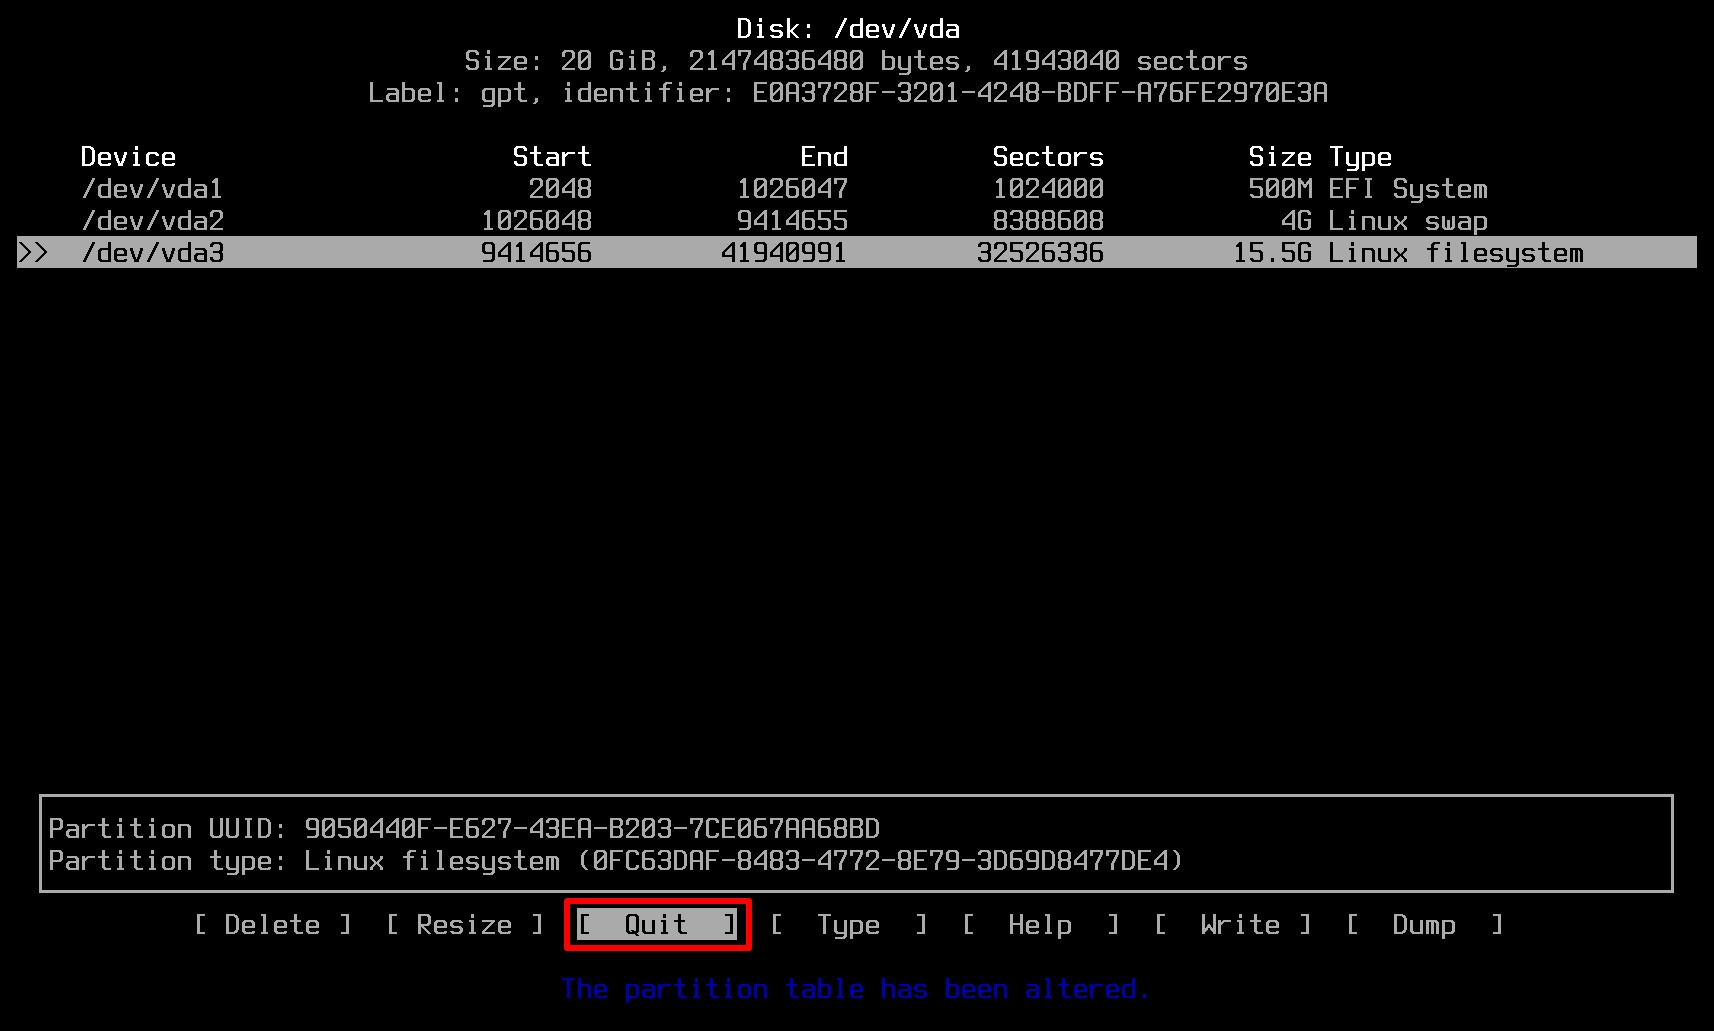Click the 15.5G Linux filesystem cell
Screen dimensions: 1714x1031
click(1408, 253)
